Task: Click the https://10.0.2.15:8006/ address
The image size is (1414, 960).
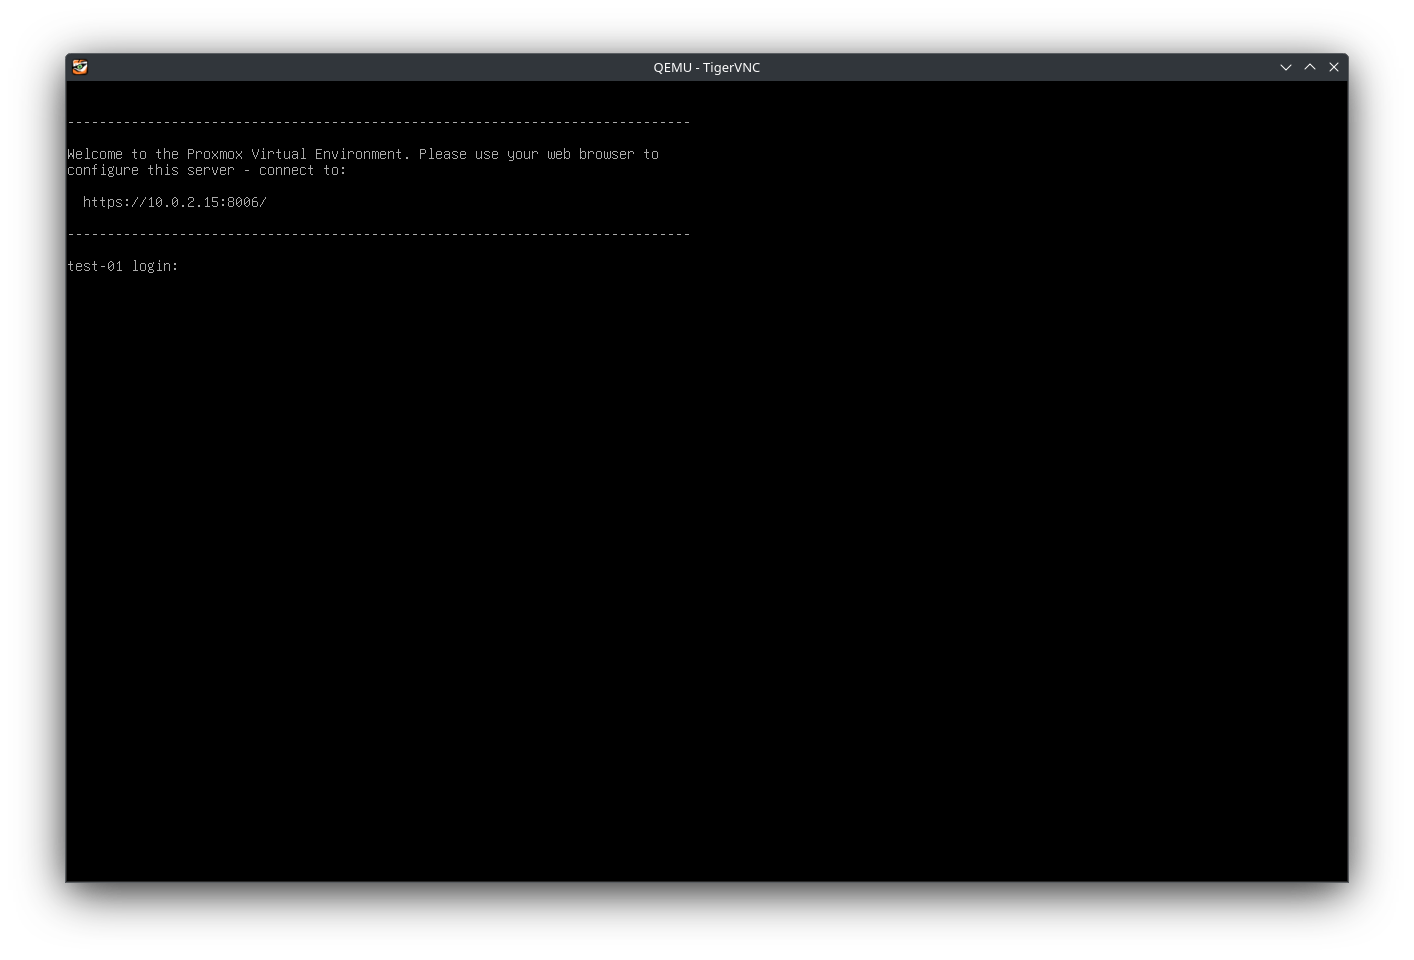Action: (174, 202)
